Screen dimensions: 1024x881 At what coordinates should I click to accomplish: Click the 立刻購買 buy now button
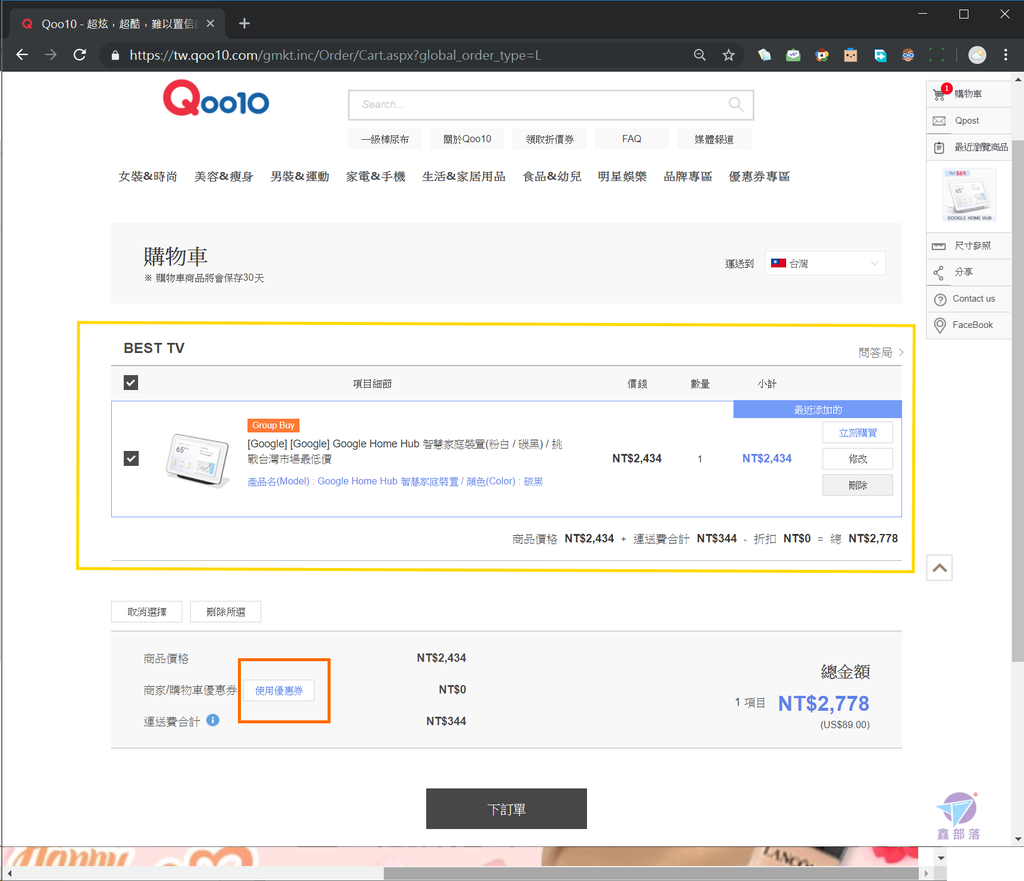coord(857,433)
